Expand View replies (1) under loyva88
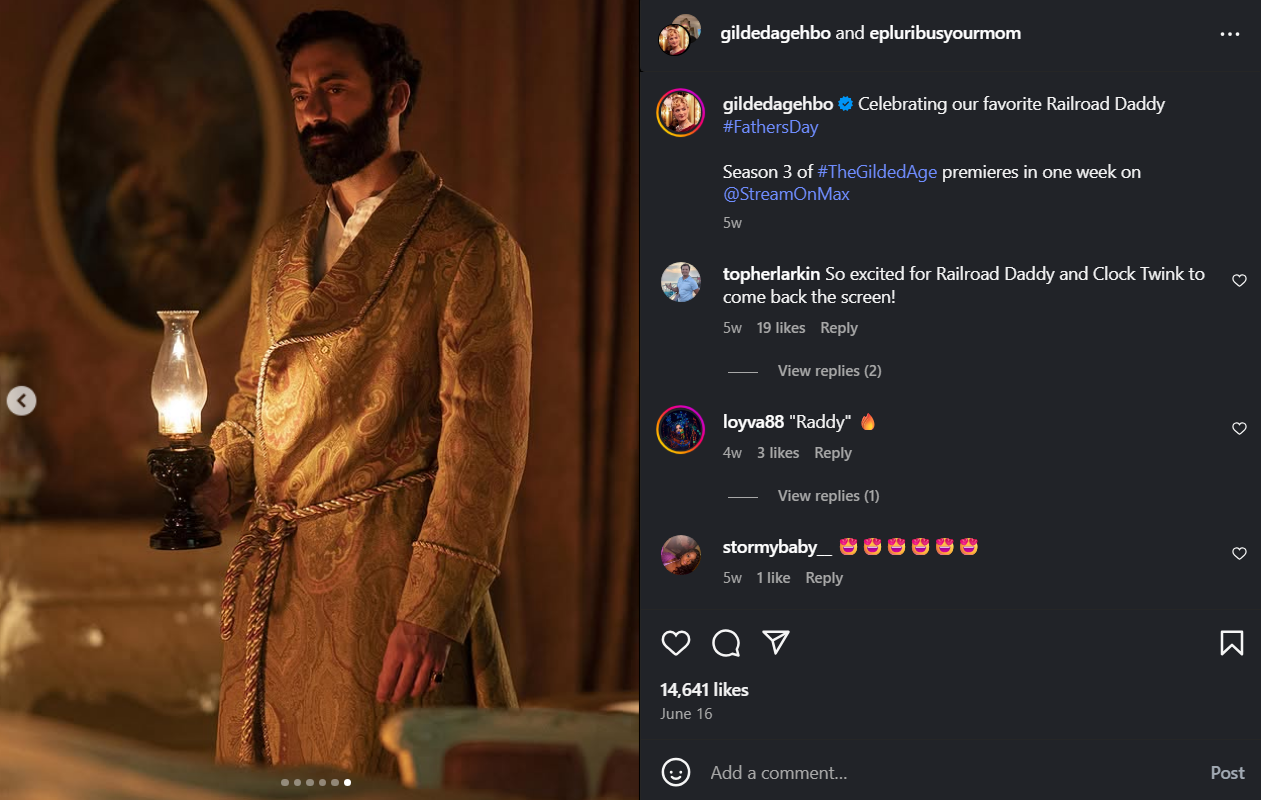 (x=828, y=496)
